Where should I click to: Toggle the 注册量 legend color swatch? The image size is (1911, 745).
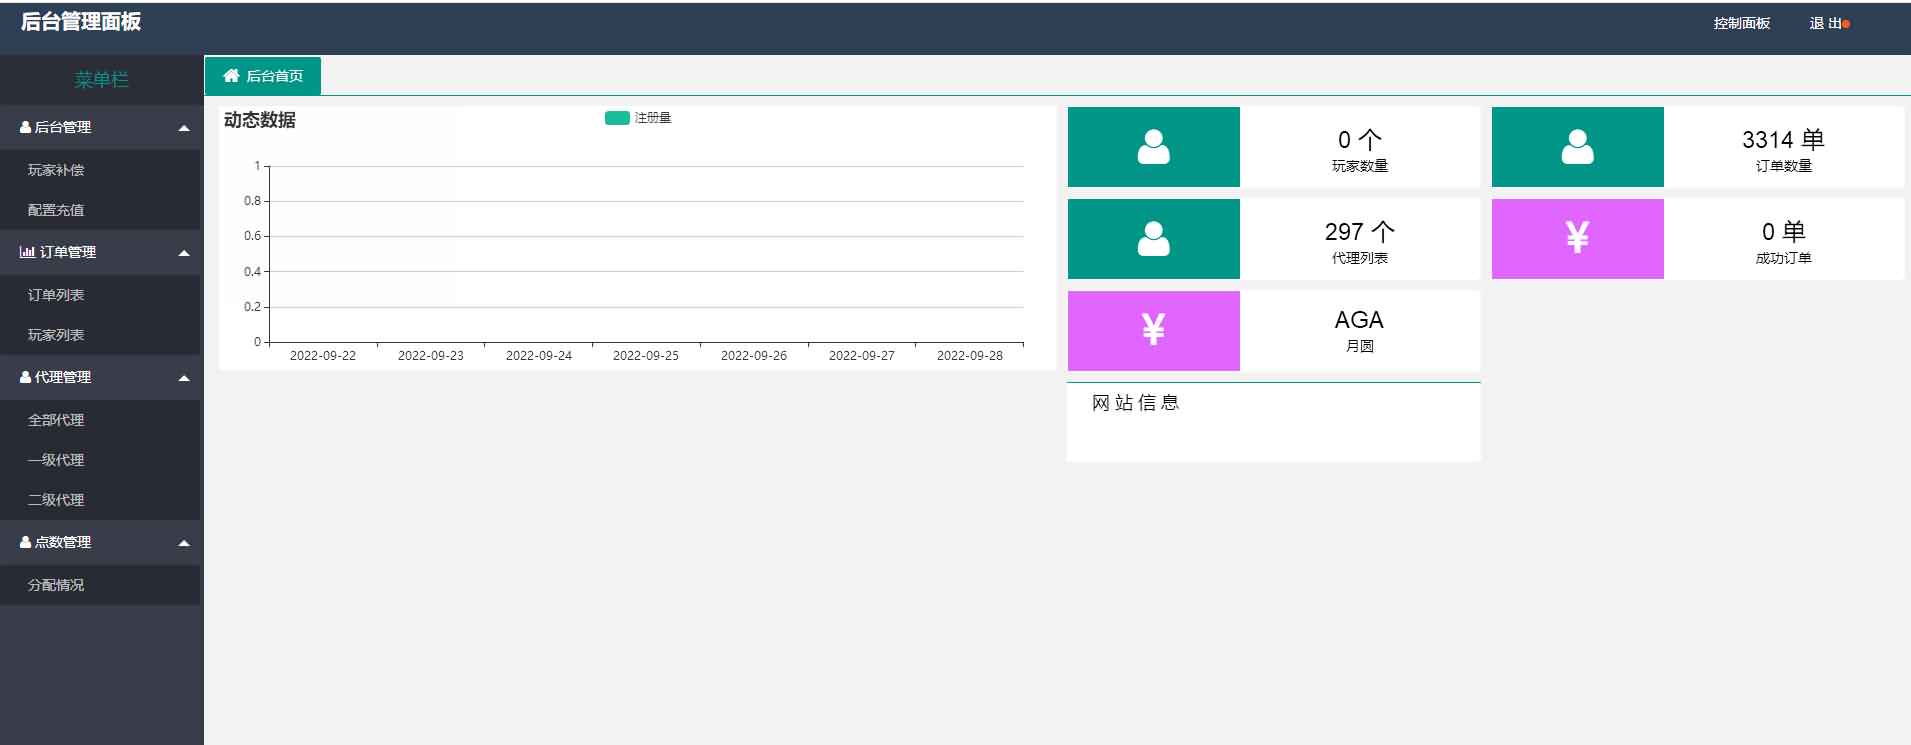coord(617,118)
